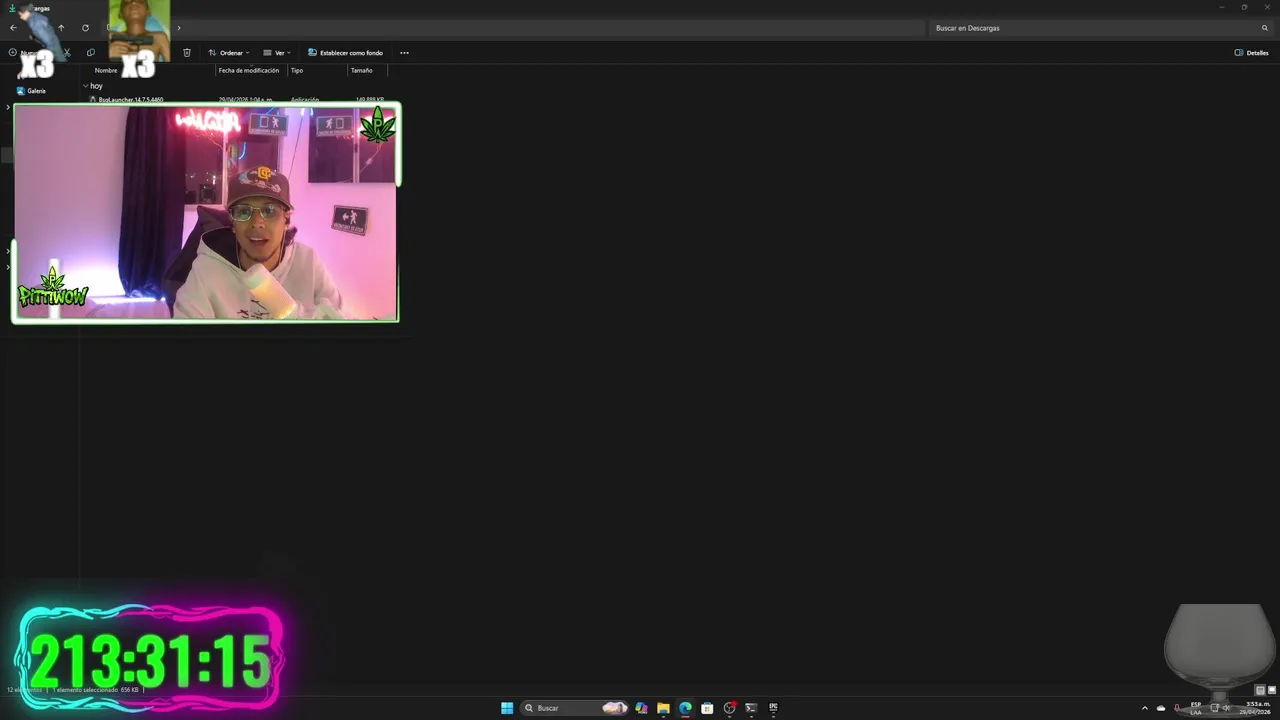The width and height of the screenshot is (1280, 720).
Task: Open Epic Games Launcher from taskbar
Action: pyautogui.click(x=773, y=708)
